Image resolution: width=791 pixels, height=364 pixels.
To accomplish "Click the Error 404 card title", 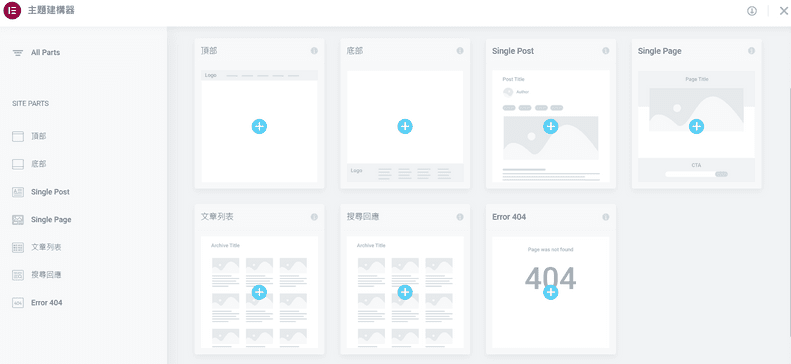I will (509, 217).
